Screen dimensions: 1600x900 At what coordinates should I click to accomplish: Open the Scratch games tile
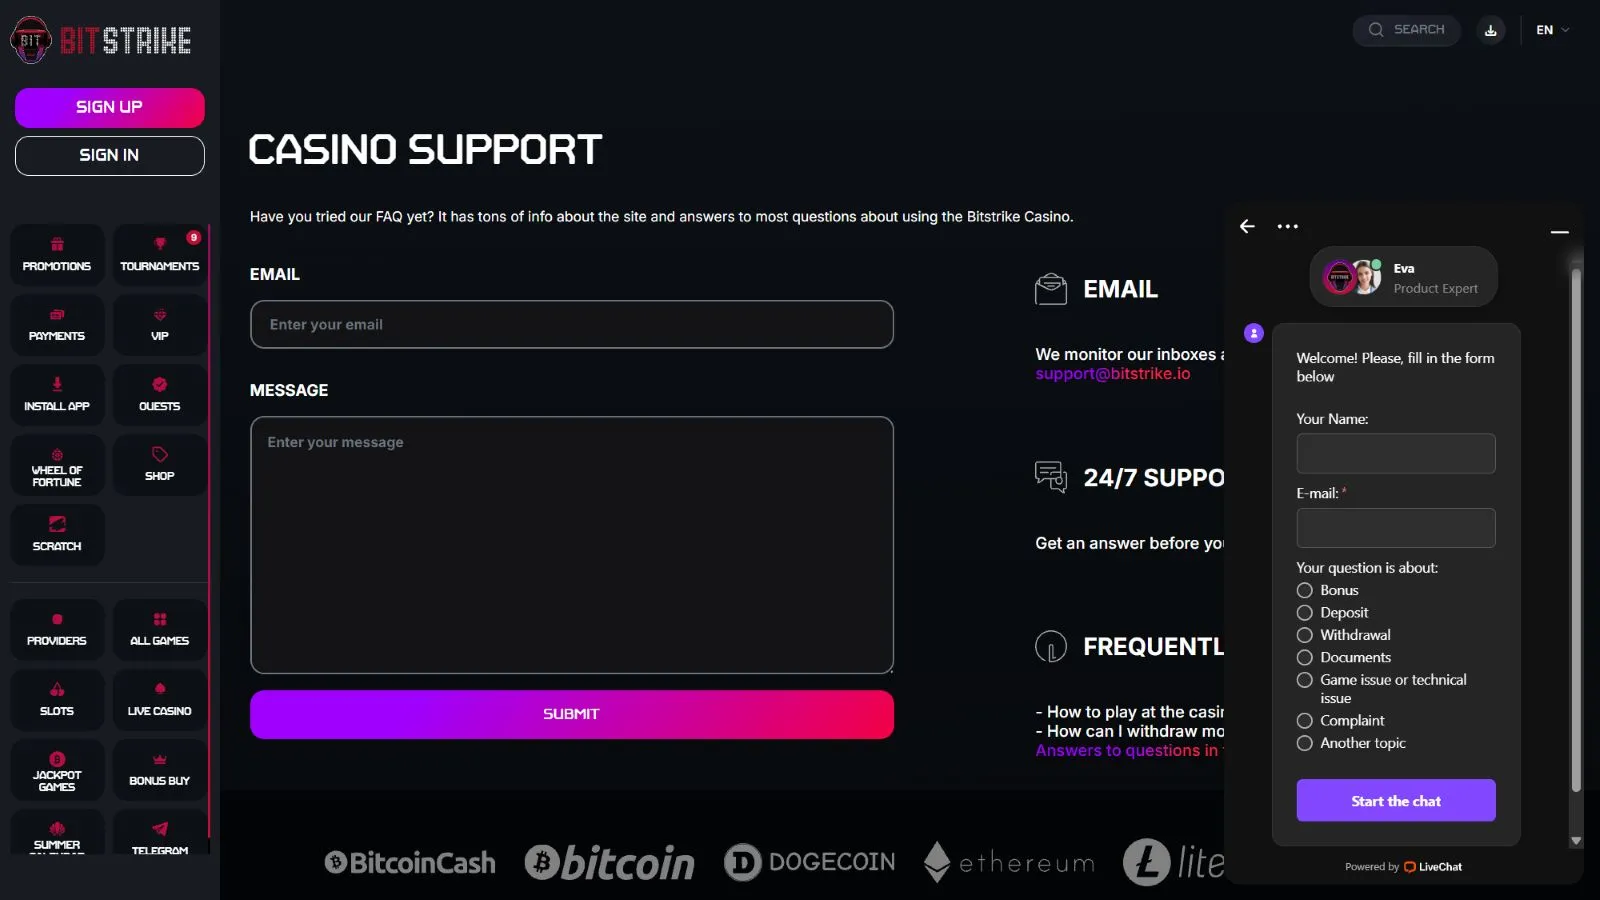[57, 535]
